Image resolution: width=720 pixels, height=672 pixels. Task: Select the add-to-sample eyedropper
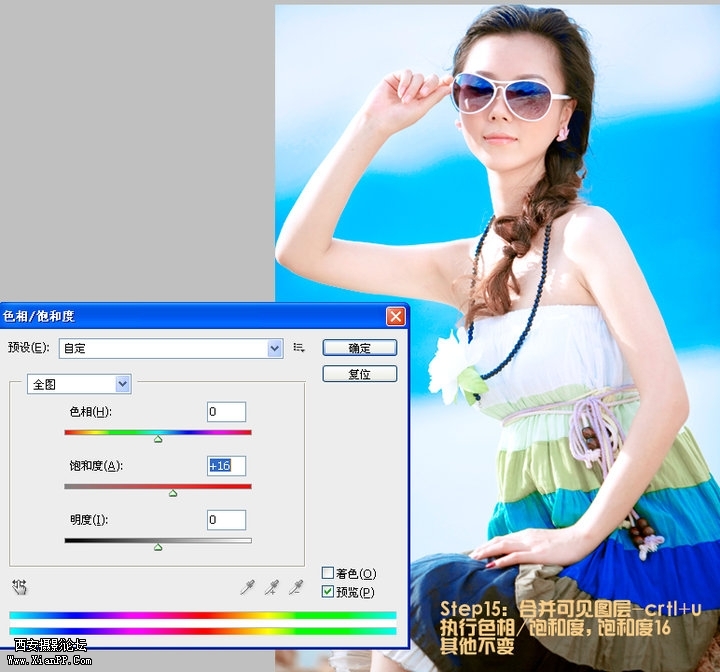[271, 588]
